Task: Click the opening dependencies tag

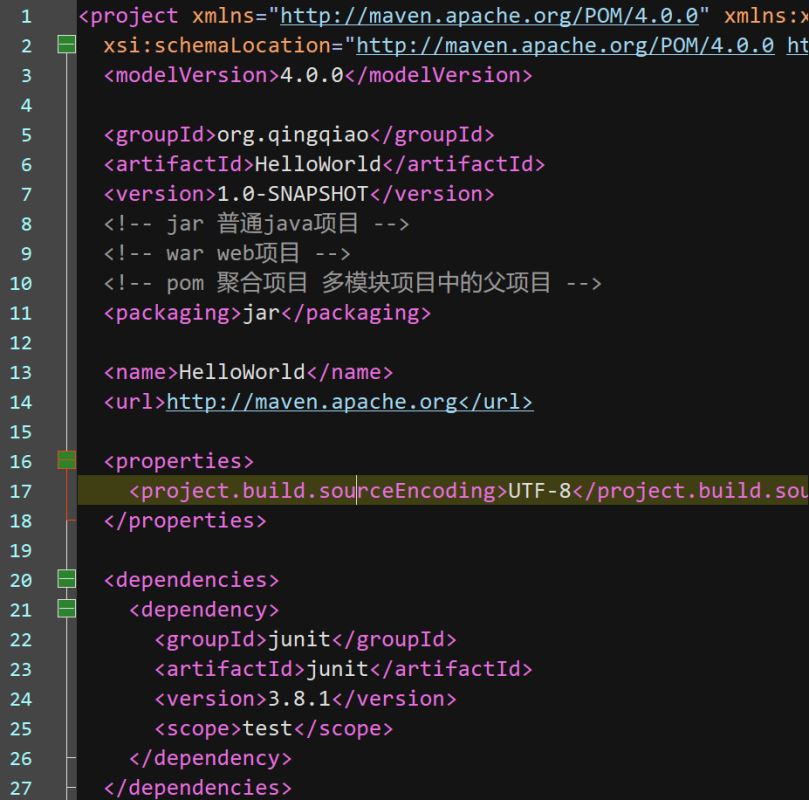Action: pos(191,580)
